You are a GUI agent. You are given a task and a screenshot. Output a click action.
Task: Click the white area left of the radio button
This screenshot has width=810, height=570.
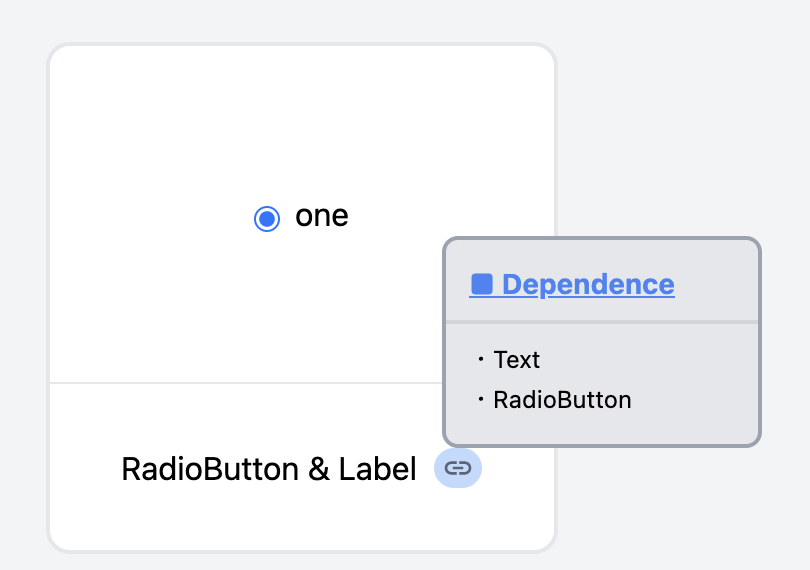pos(150,218)
